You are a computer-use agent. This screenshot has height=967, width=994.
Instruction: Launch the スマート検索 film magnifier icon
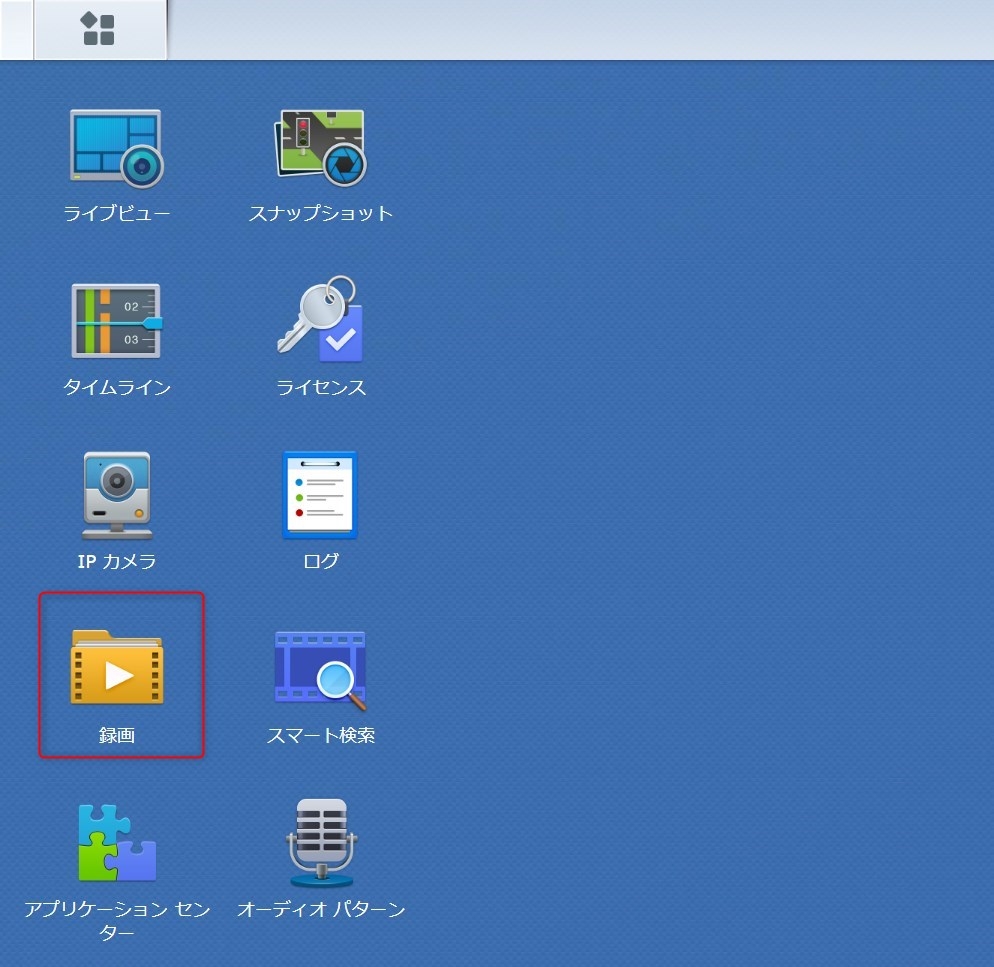tap(320, 668)
